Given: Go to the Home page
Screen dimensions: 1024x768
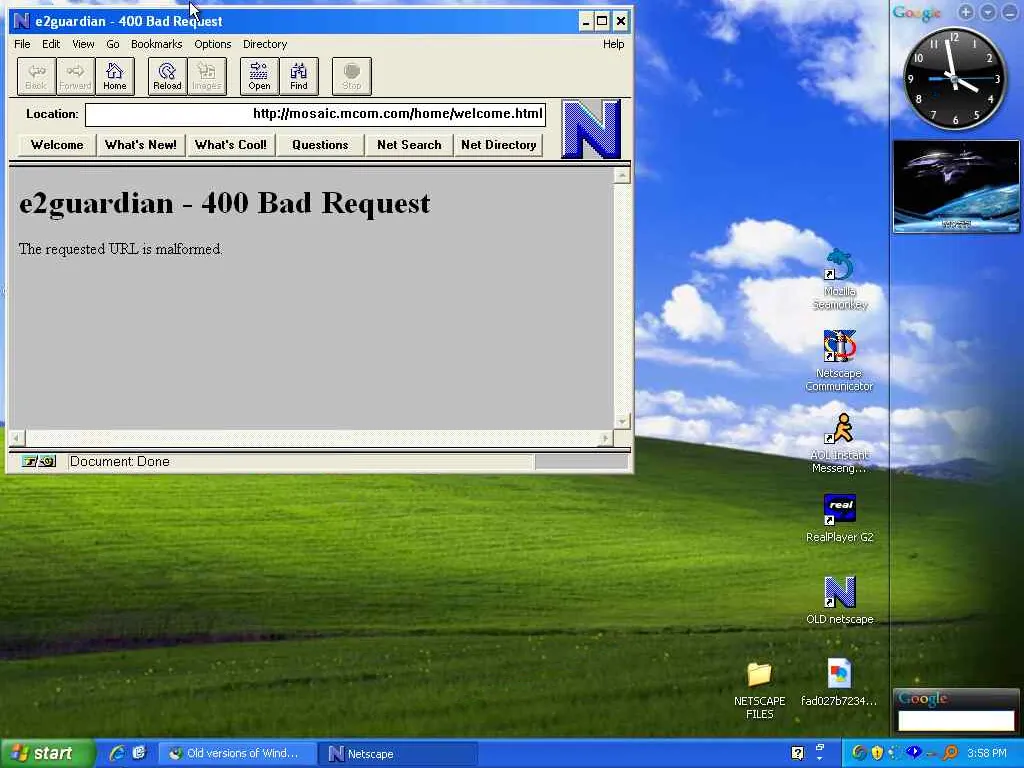Looking at the screenshot, I should [x=115, y=76].
